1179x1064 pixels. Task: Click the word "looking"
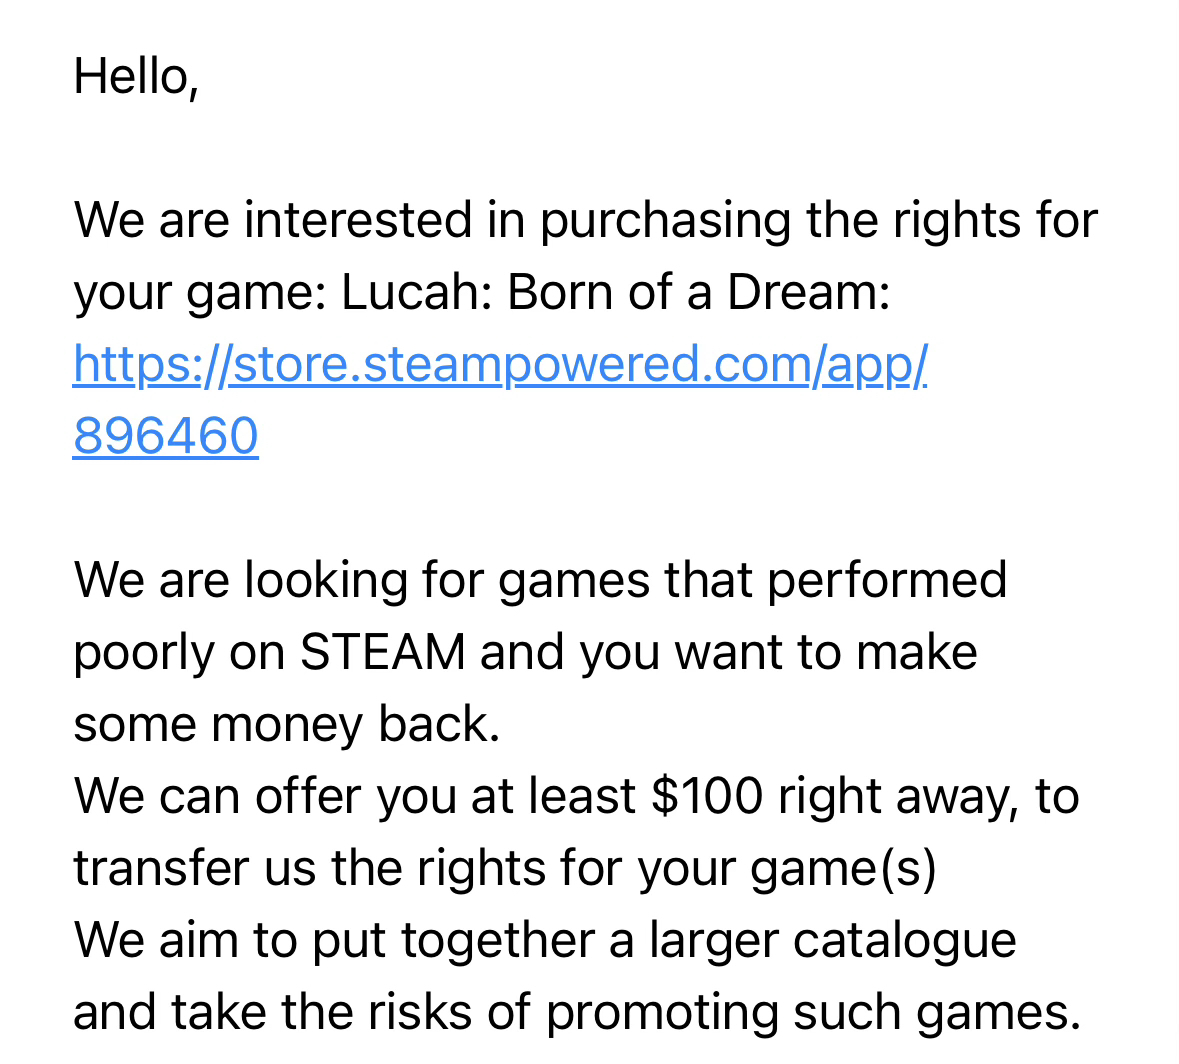(325, 581)
